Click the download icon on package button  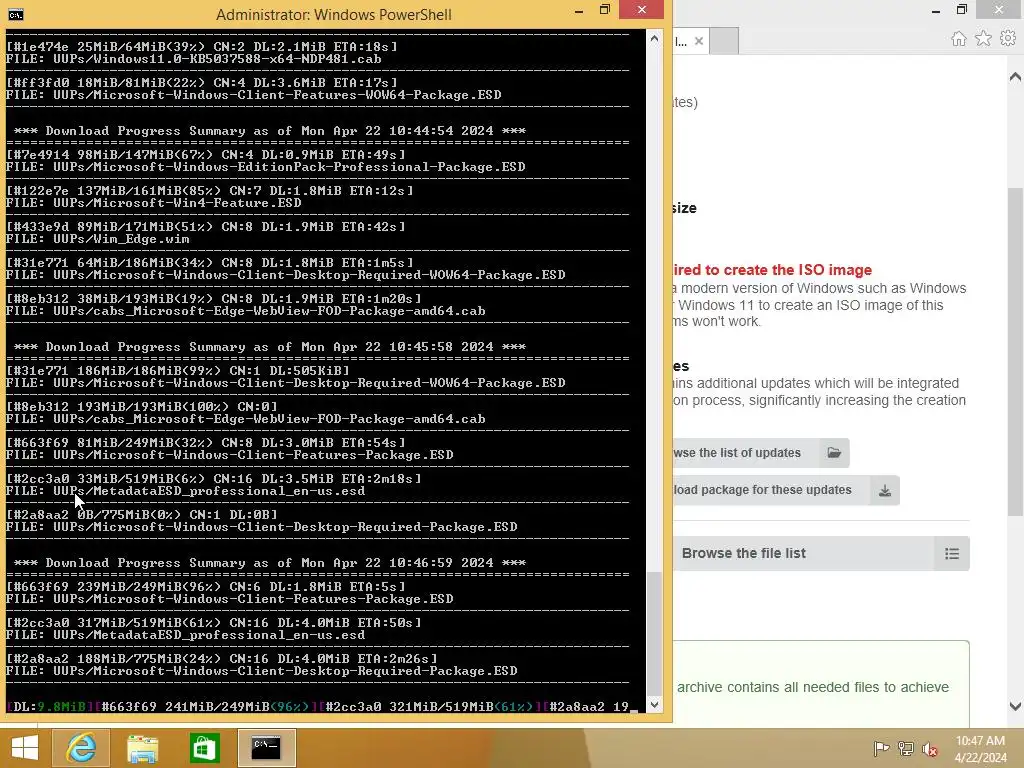point(885,490)
